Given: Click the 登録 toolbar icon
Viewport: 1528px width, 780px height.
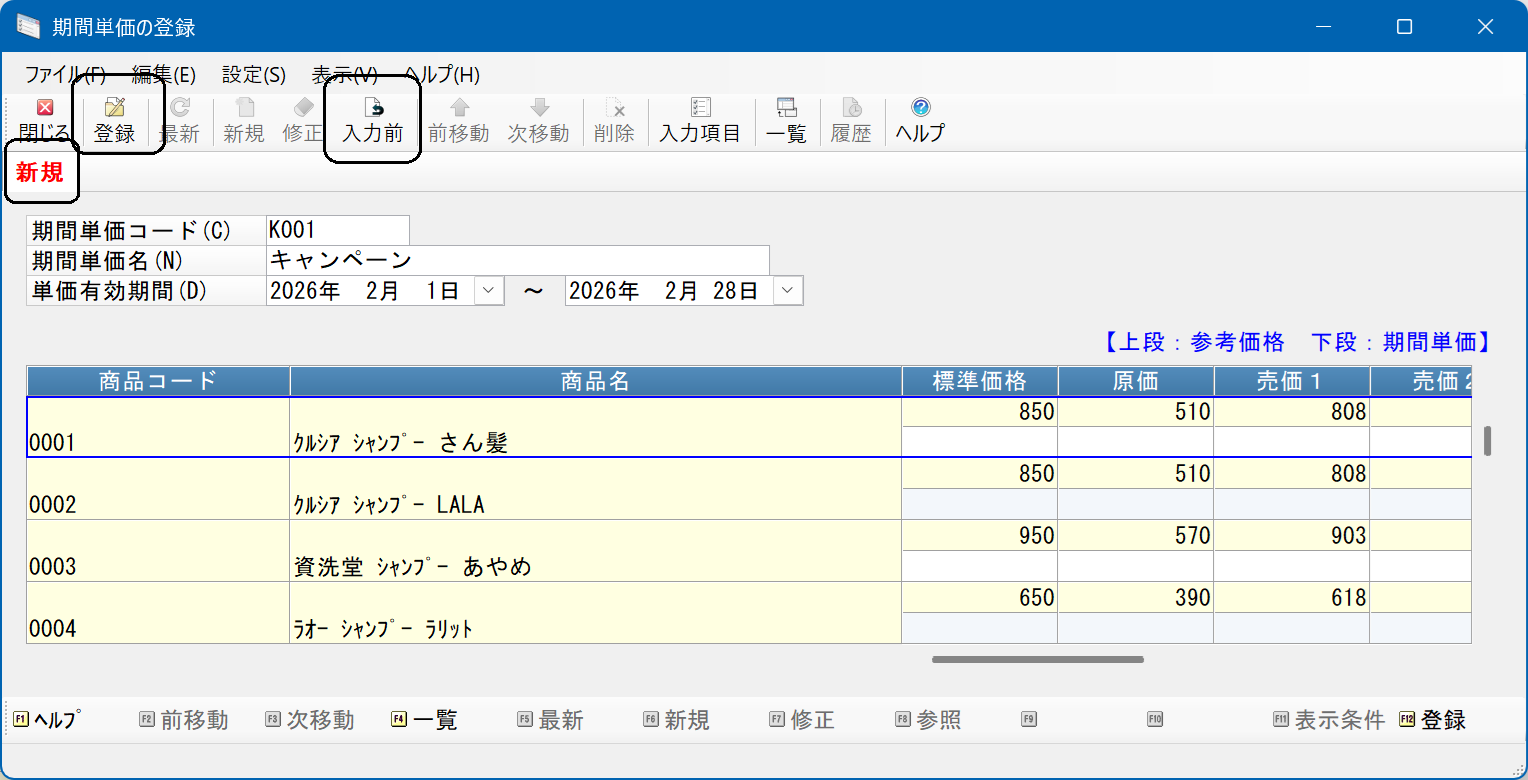Looking at the screenshot, I should point(115,108).
